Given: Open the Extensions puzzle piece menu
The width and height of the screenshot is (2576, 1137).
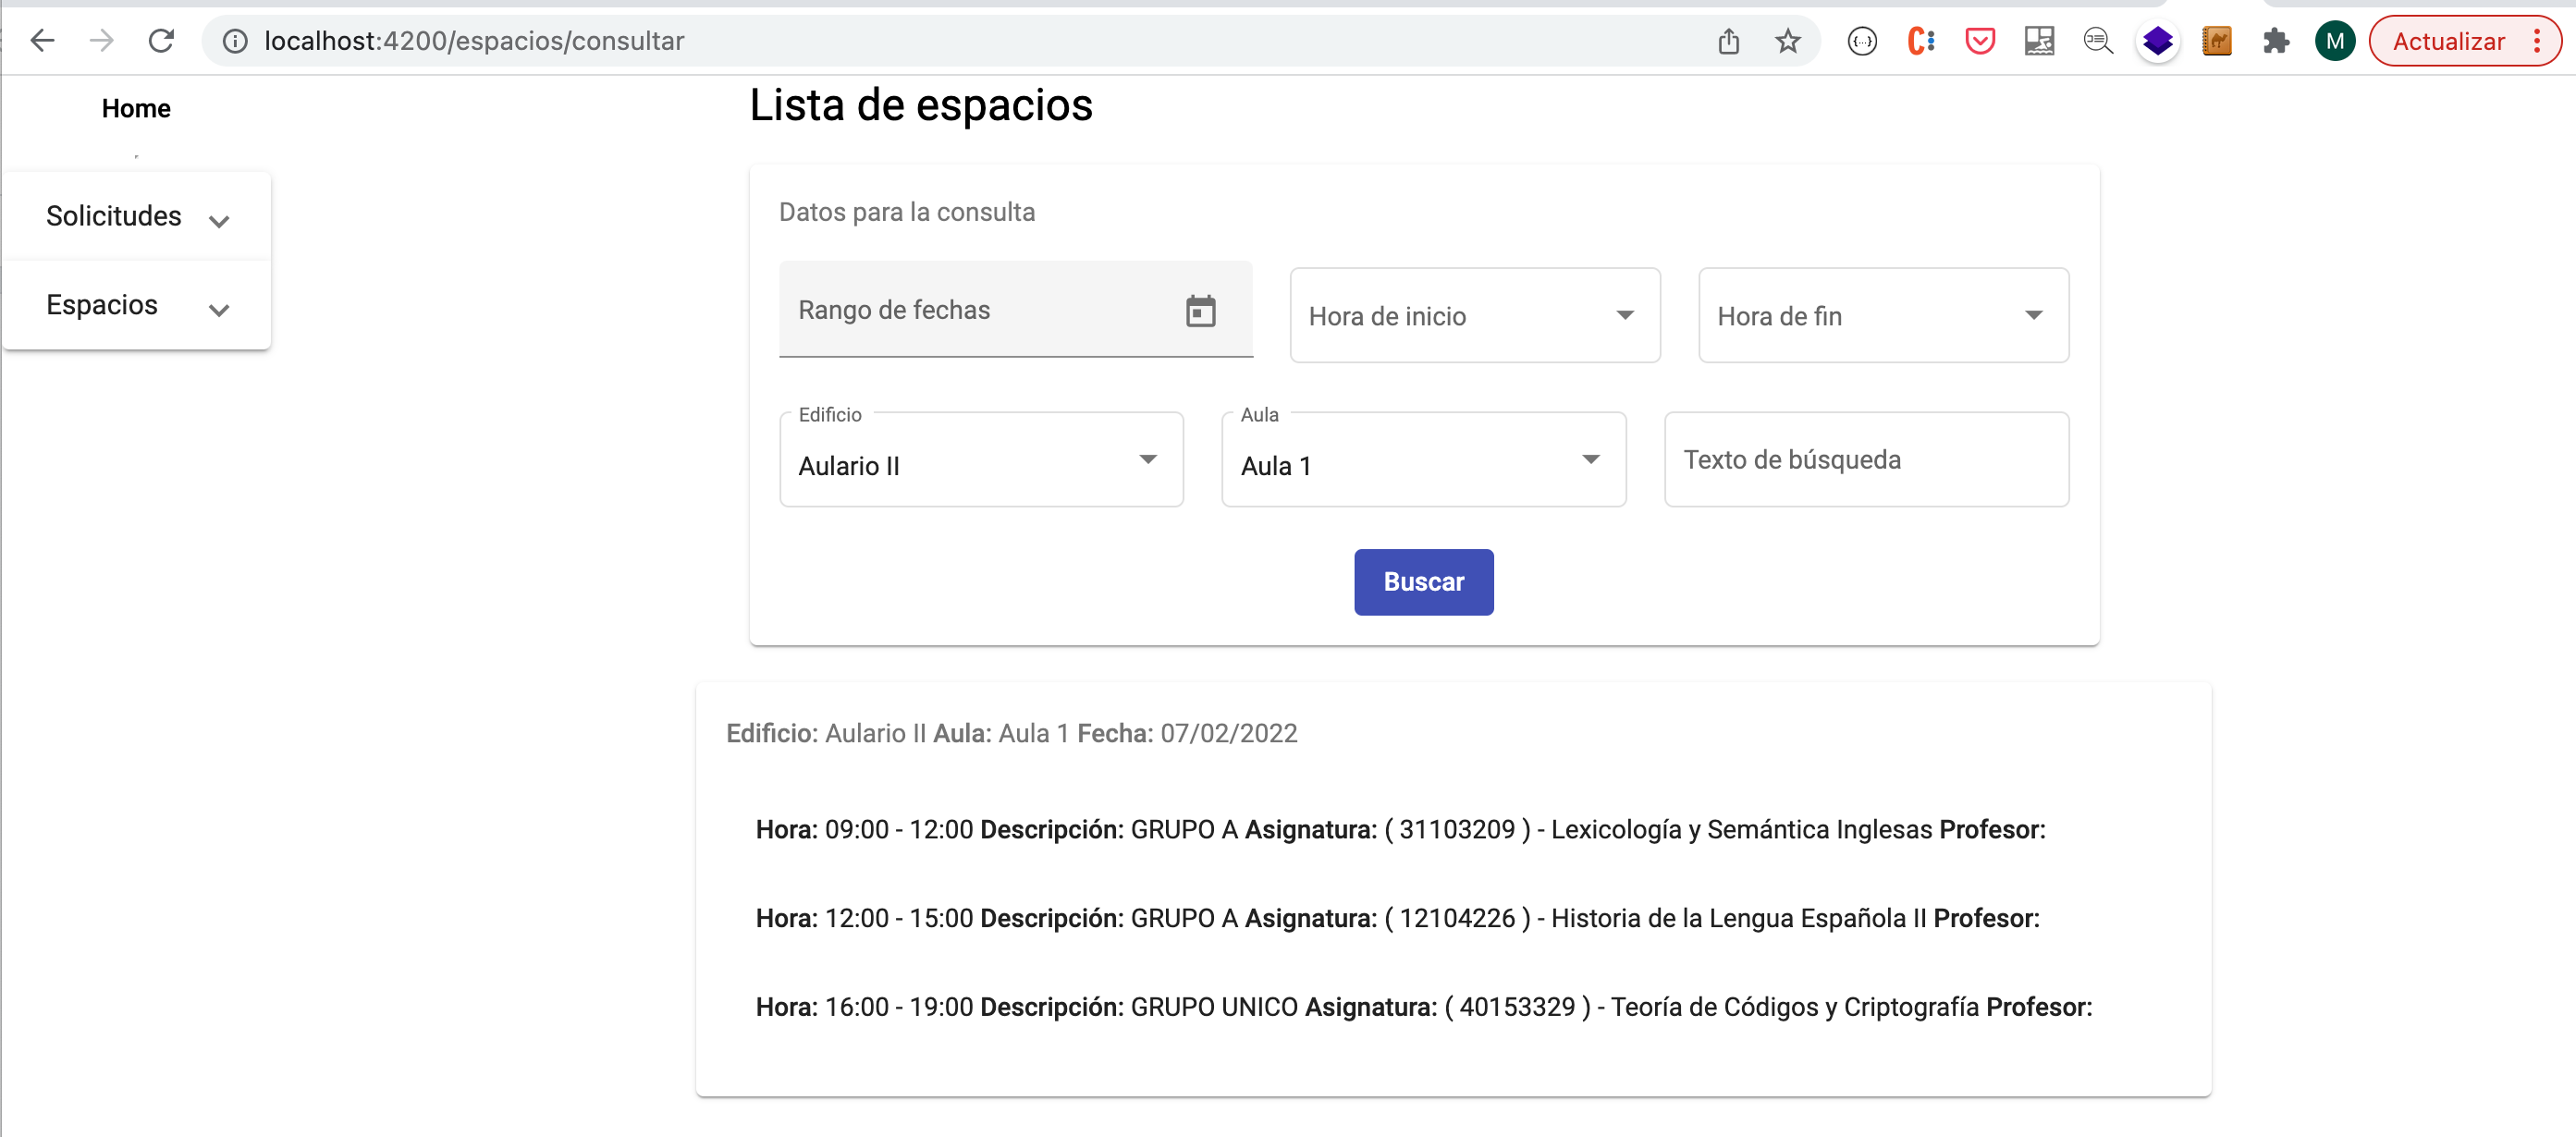Looking at the screenshot, I should click(2276, 41).
